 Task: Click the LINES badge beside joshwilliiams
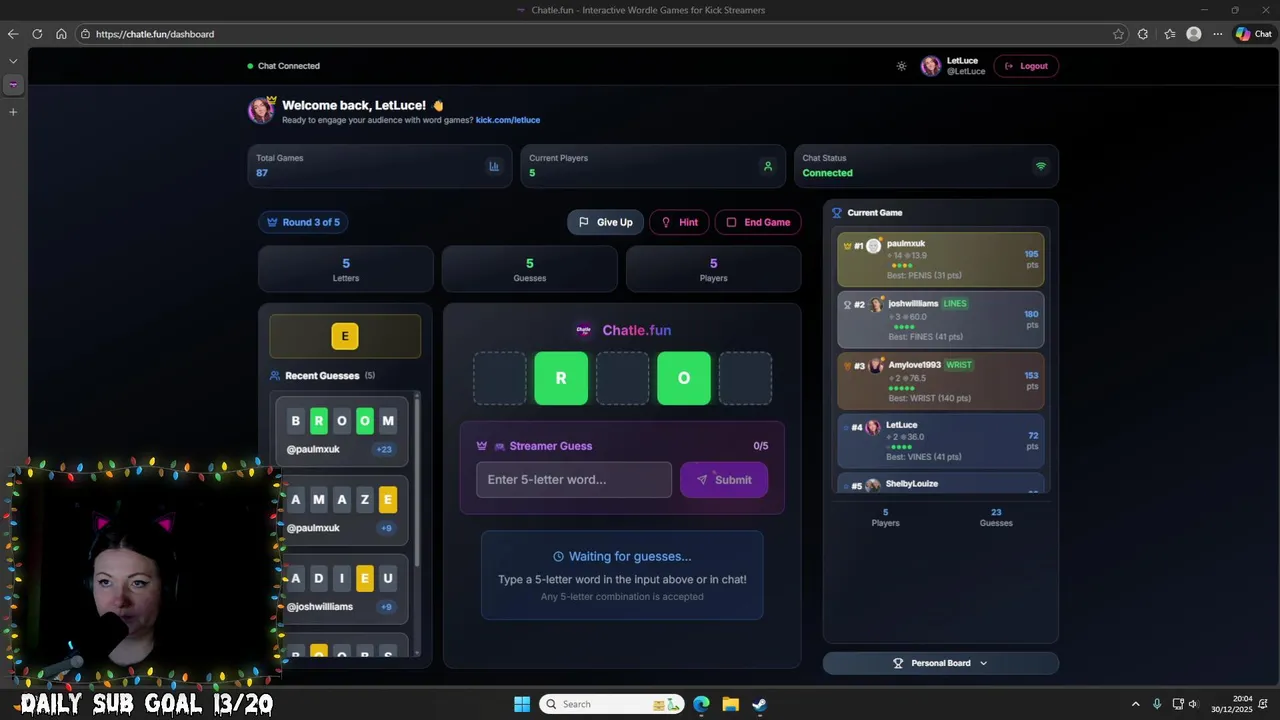(955, 304)
